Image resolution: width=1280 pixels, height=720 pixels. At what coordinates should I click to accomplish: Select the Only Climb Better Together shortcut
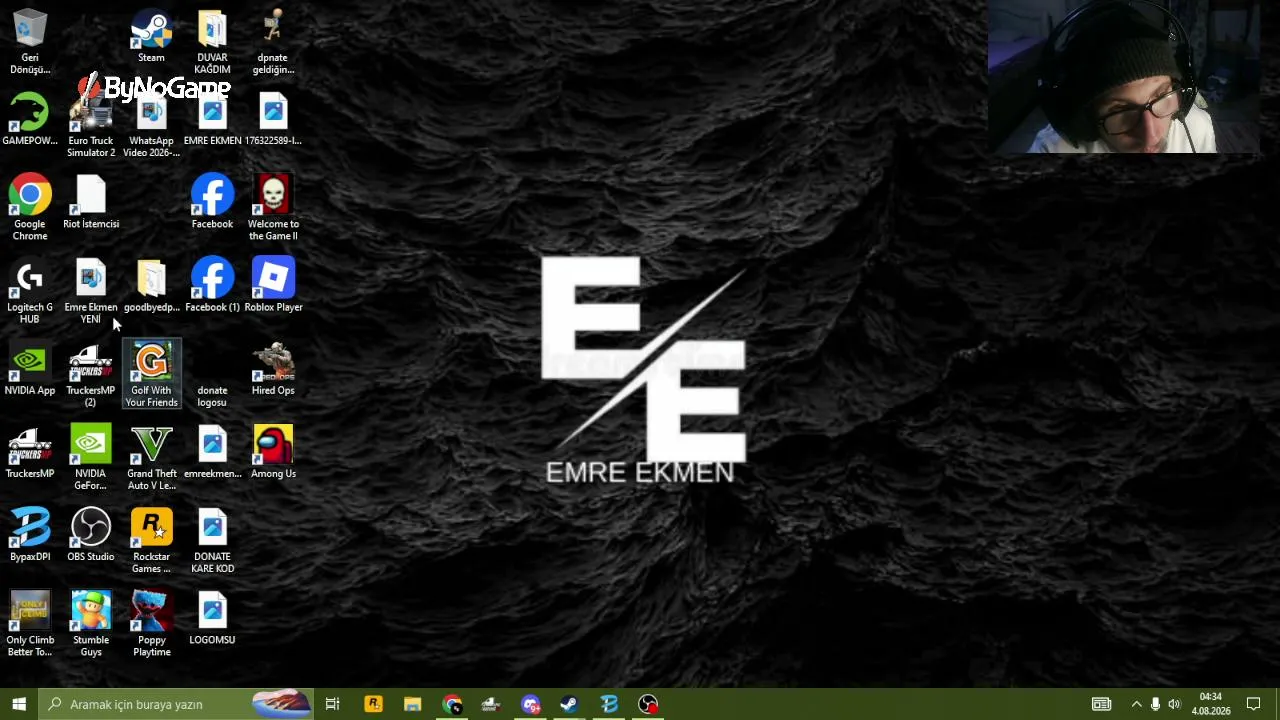coord(30,624)
